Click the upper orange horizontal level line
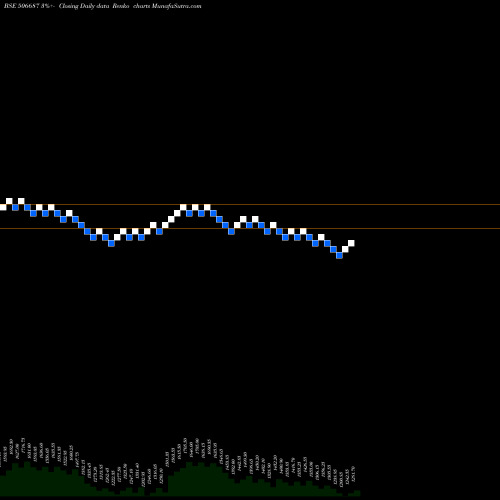The height and width of the screenshot is (500, 500). [x=250, y=204]
